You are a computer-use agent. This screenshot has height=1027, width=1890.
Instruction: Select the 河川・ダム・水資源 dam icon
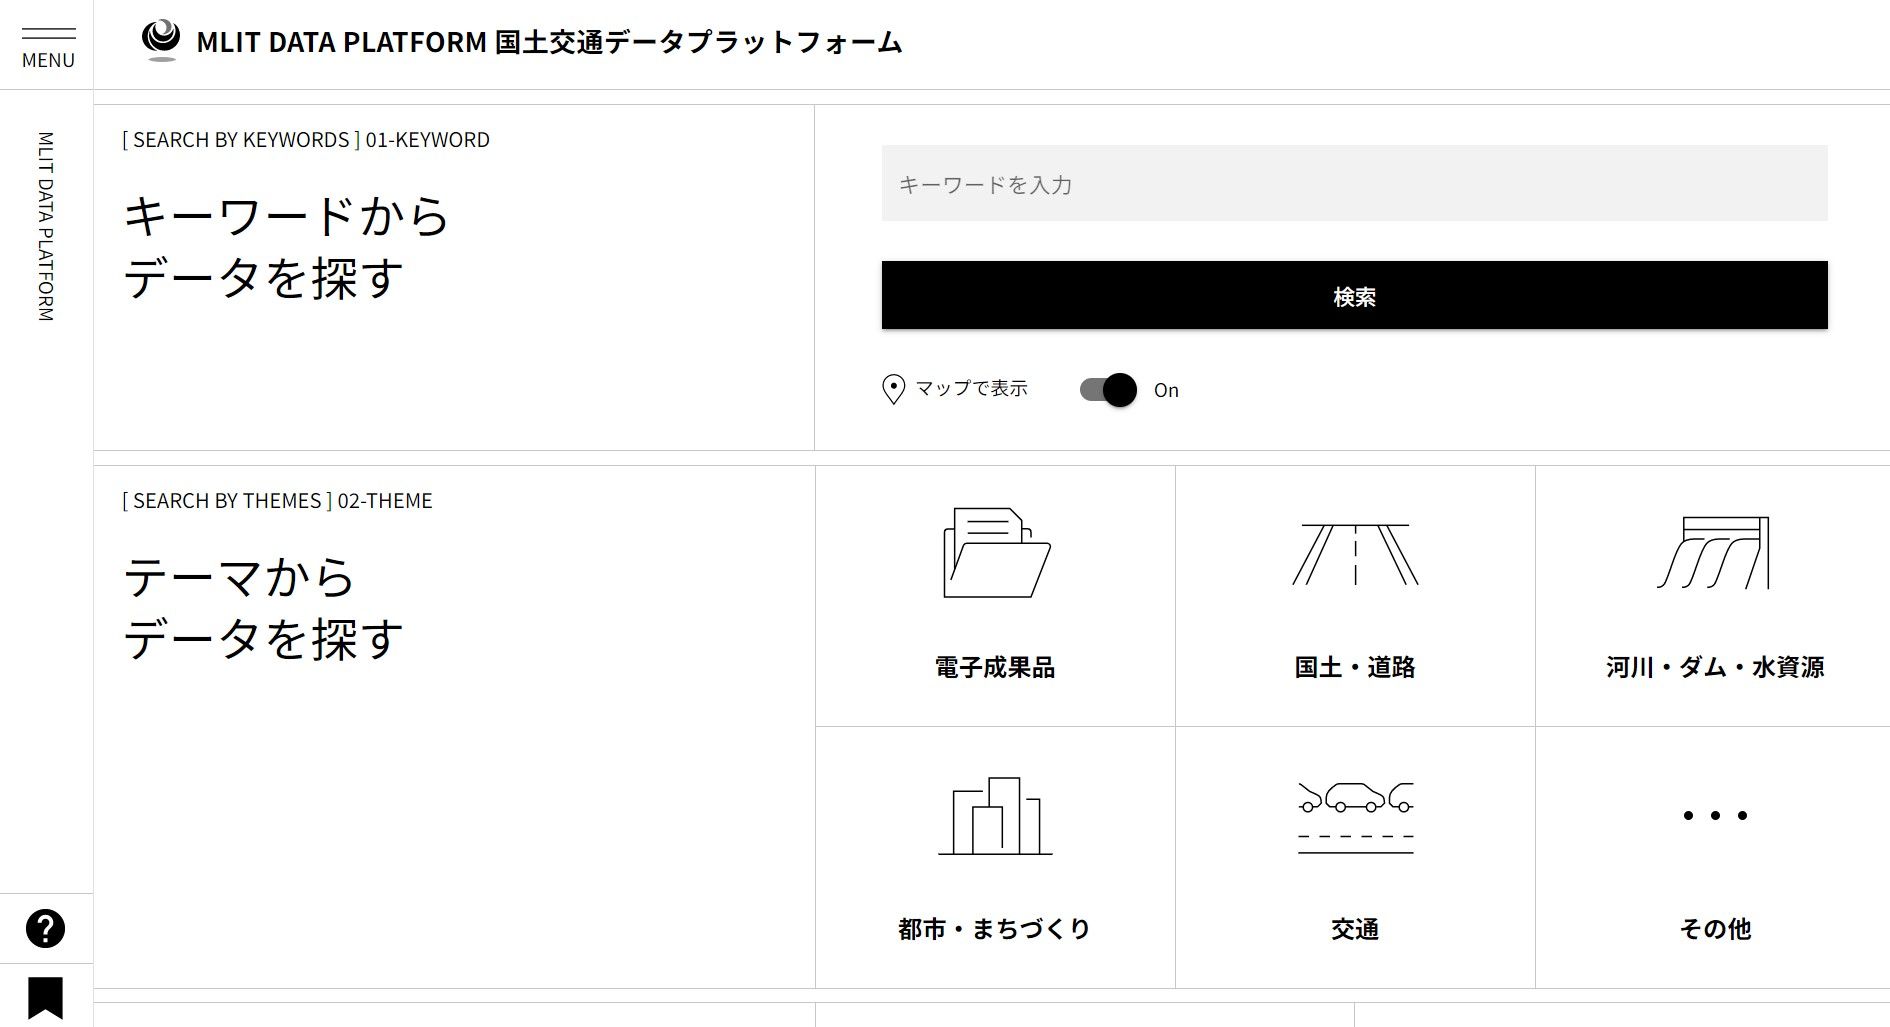tap(1714, 553)
